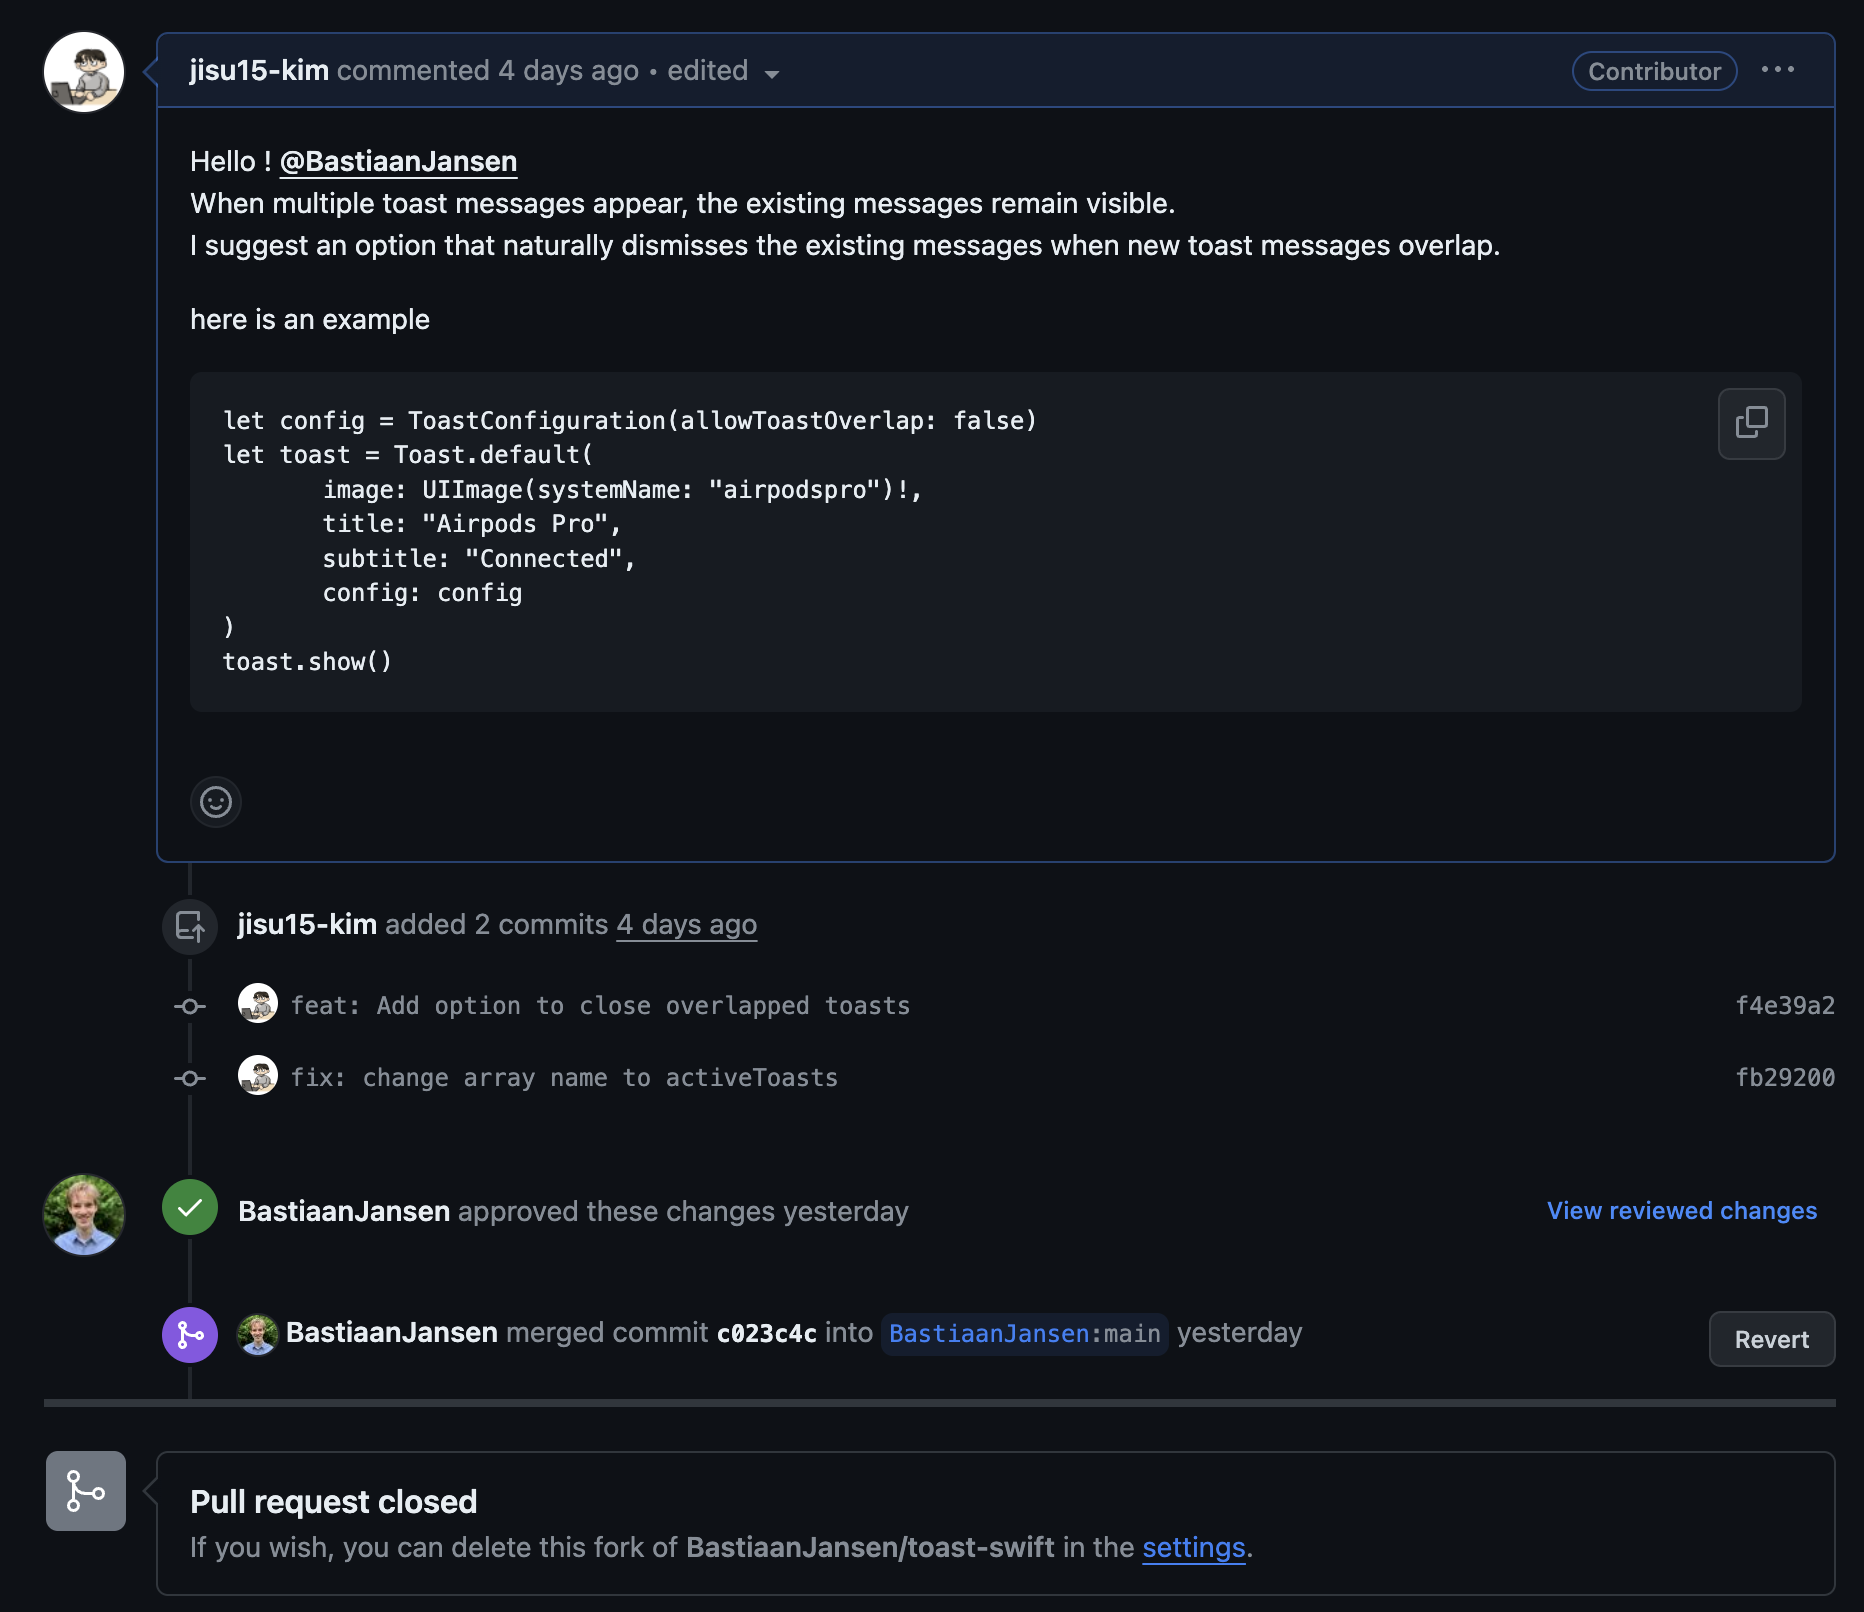The height and width of the screenshot is (1612, 1864).
Task: Click the Contributor badge
Action: pyautogui.click(x=1654, y=71)
